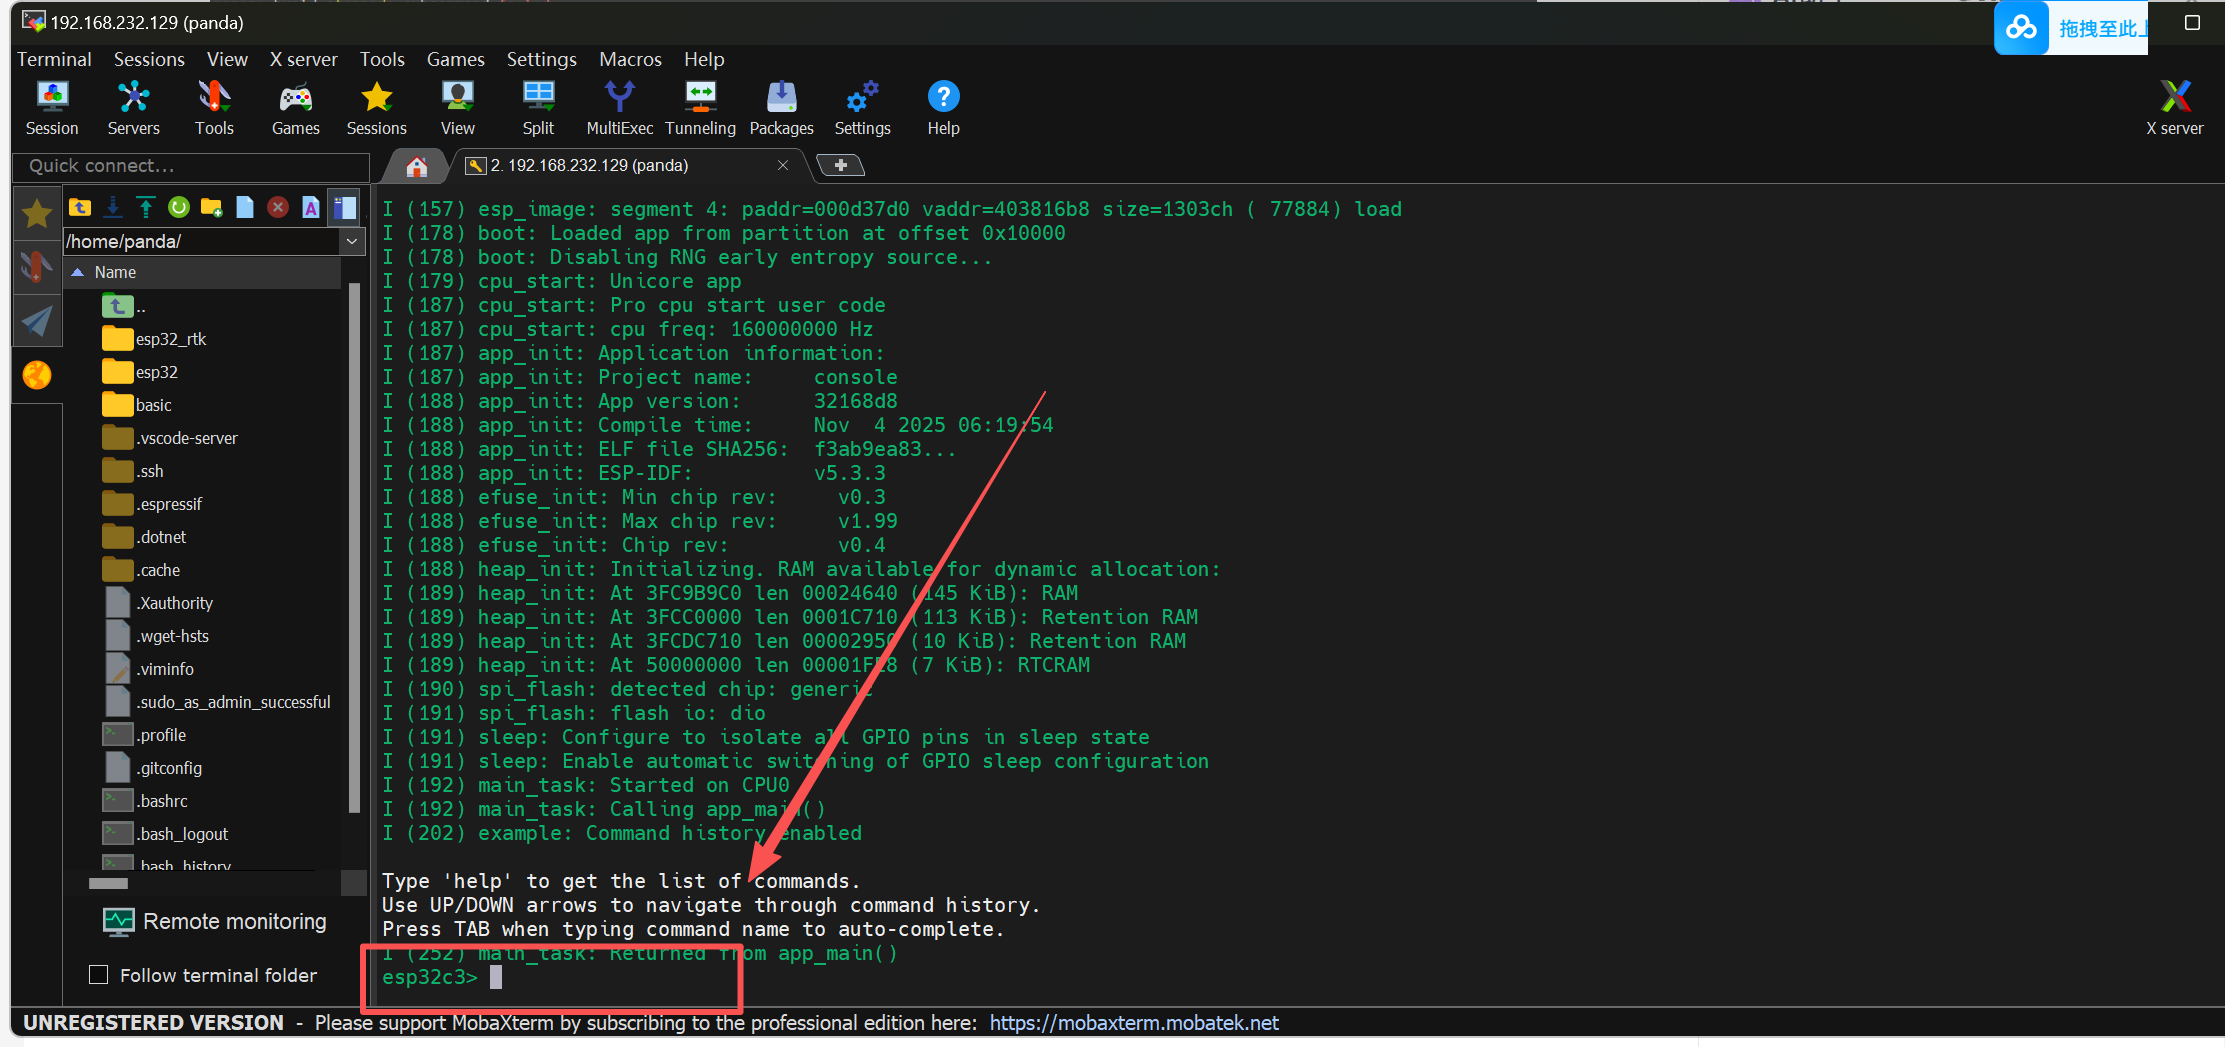This screenshot has height=1047, width=2225.
Task: Toggle the X server icon
Action: coord(2174,108)
